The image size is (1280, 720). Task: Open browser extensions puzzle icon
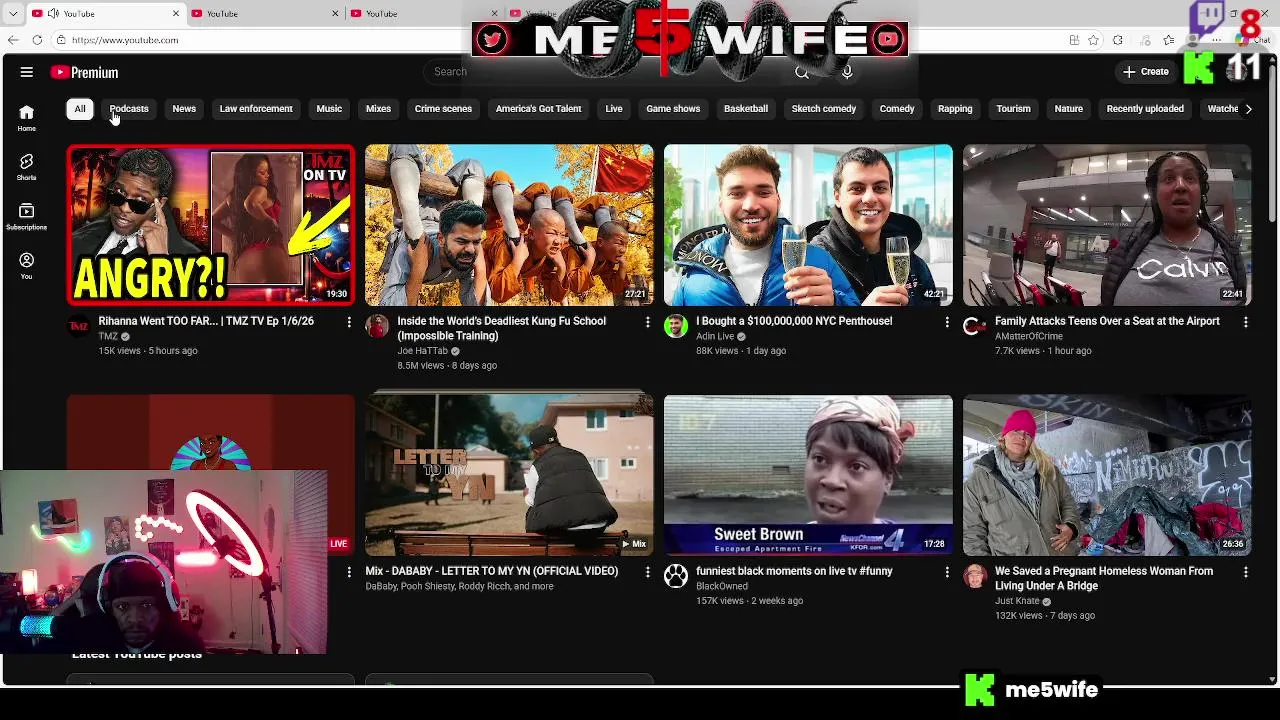coord(1118,40)
